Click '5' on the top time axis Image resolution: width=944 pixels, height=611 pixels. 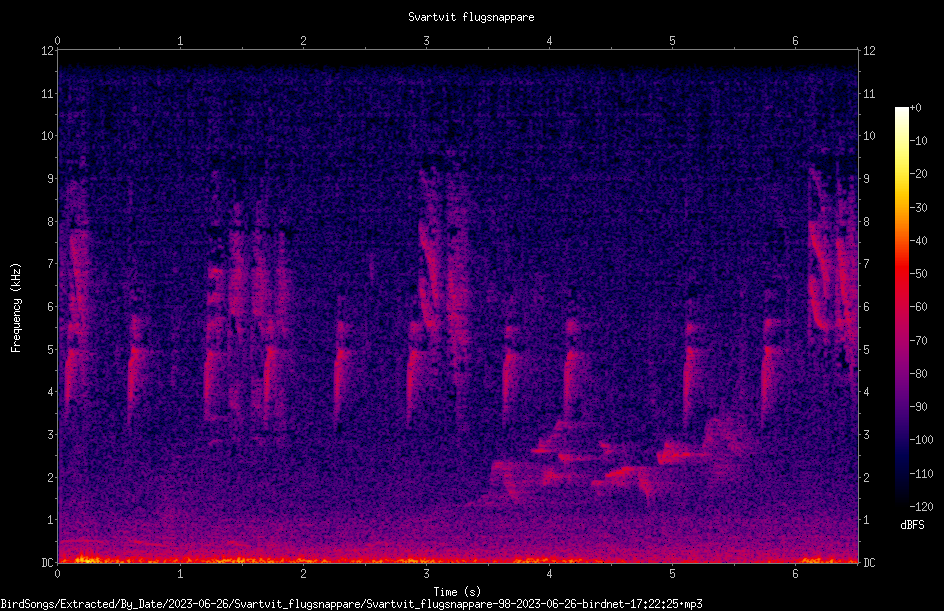tap(672, 41)
